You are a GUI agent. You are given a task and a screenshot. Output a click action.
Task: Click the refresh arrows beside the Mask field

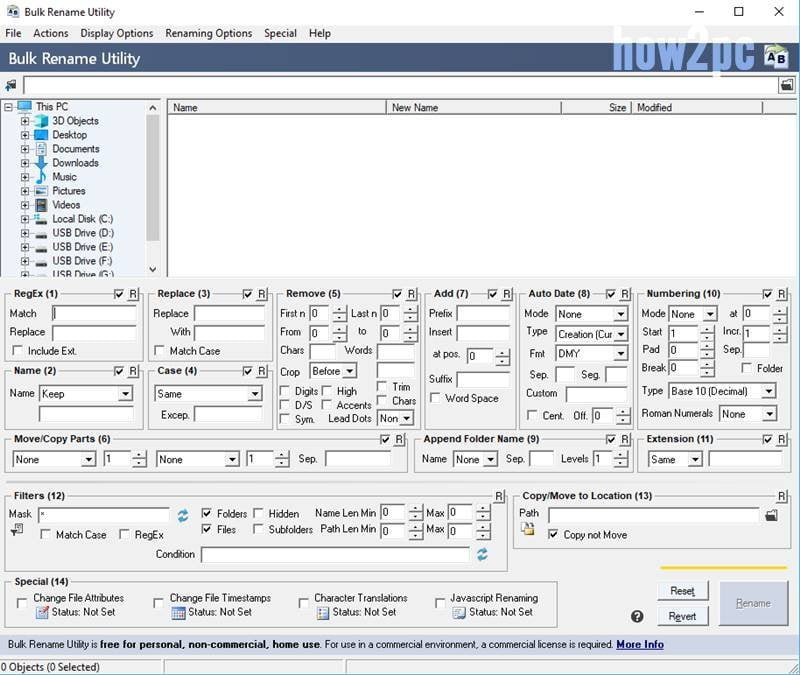pyautogui.click(x=183, y=515)
